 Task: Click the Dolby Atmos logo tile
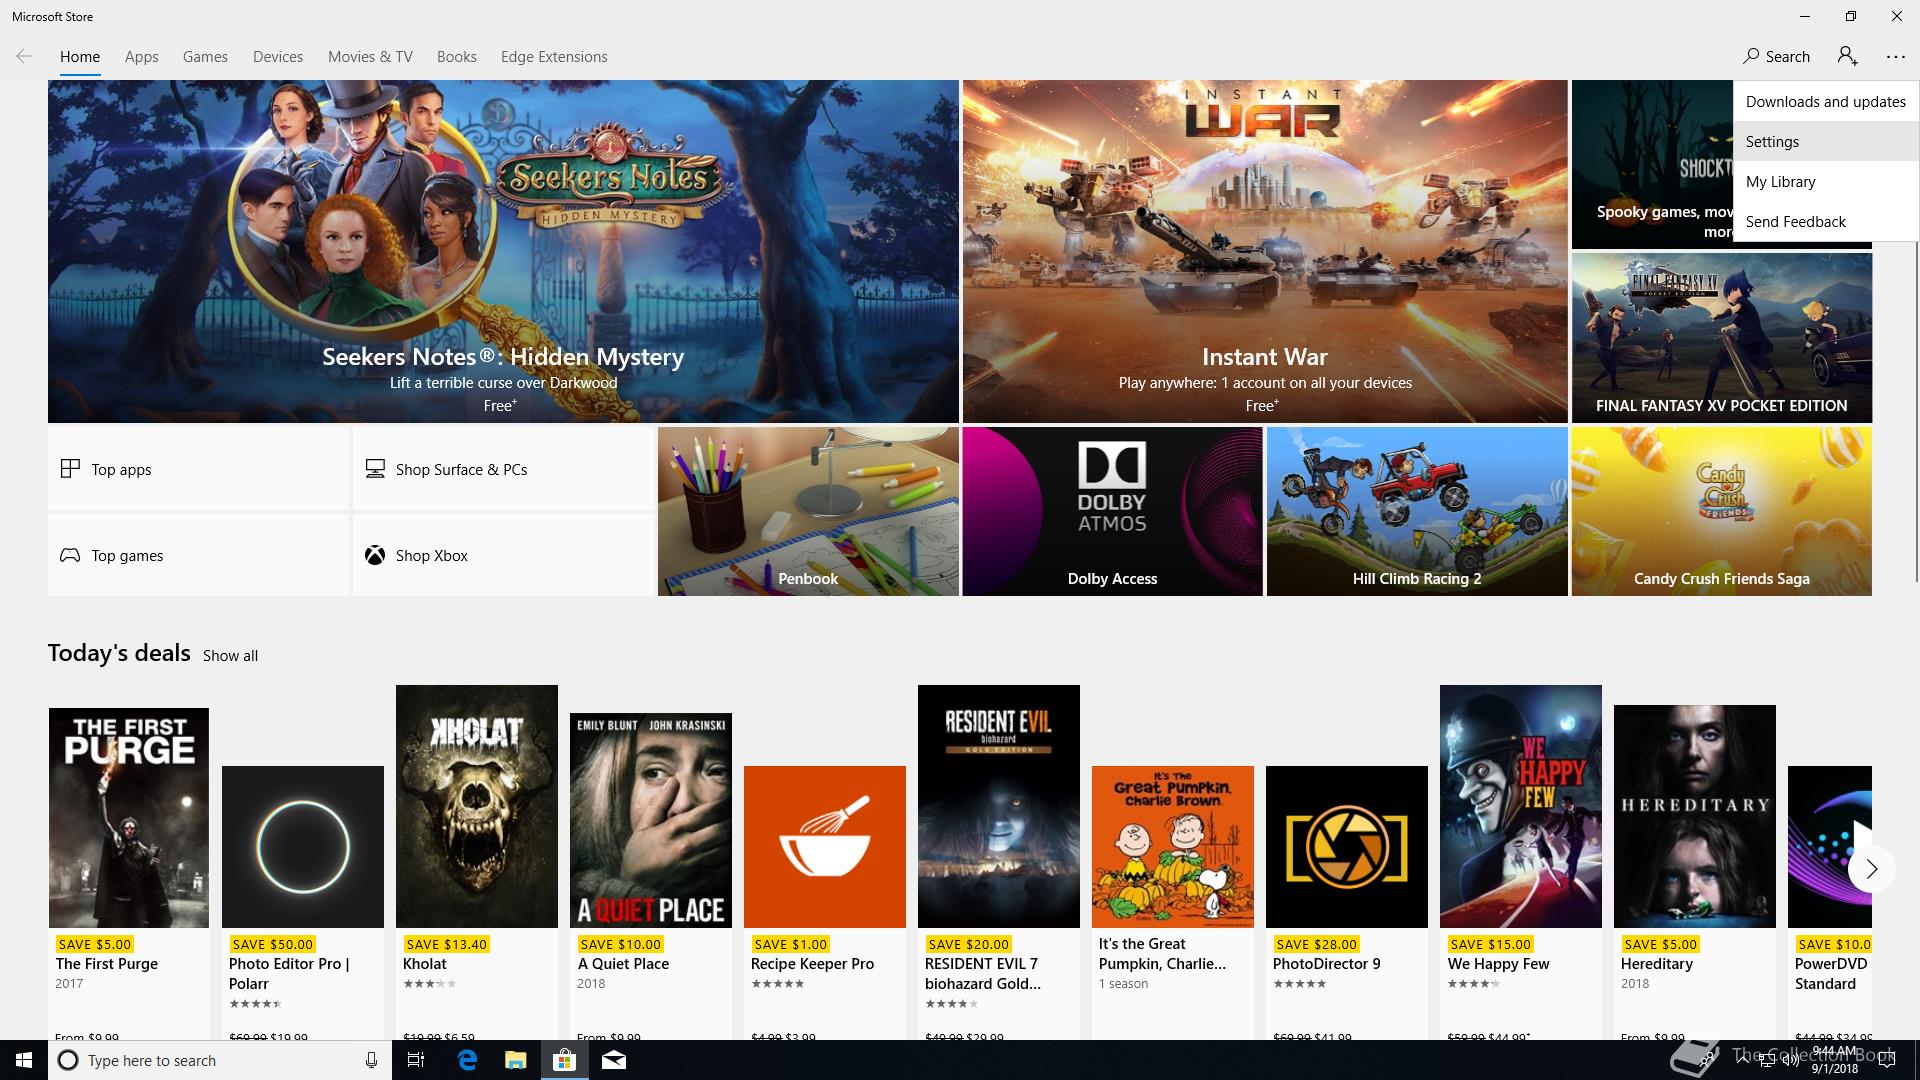point(1112,511)
